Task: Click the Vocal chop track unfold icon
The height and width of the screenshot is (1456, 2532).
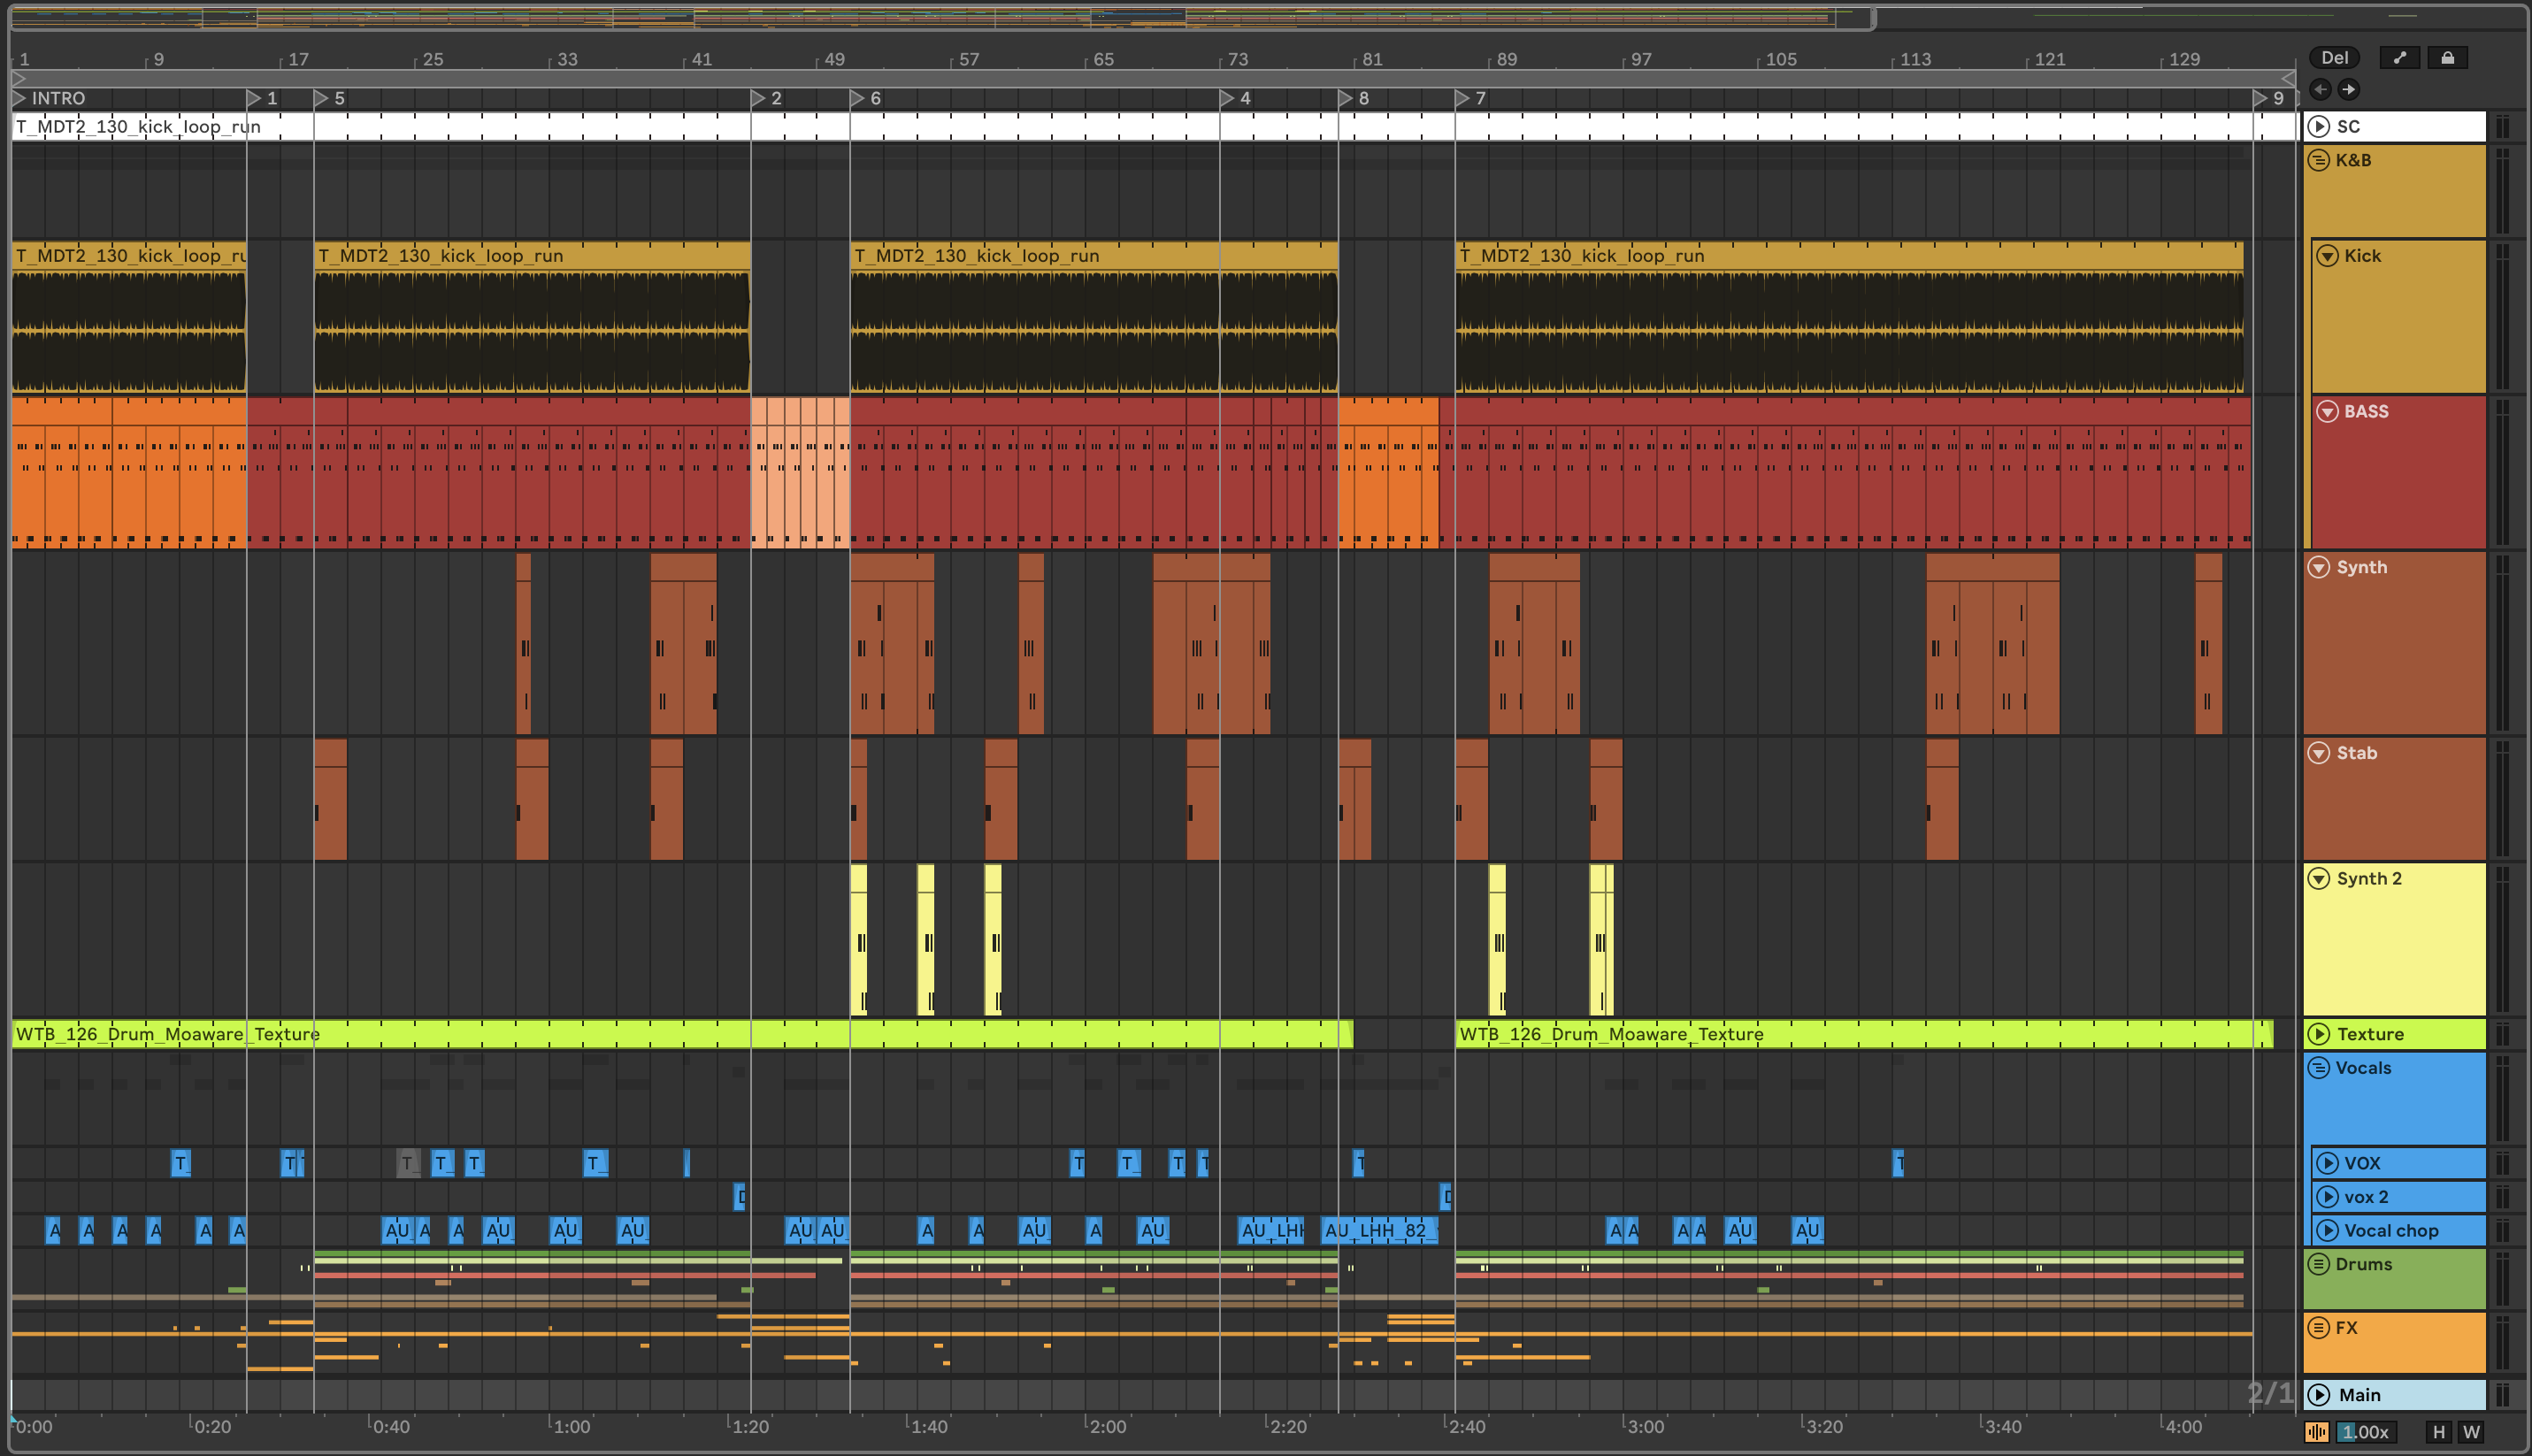Action: coord(2327,1231)
